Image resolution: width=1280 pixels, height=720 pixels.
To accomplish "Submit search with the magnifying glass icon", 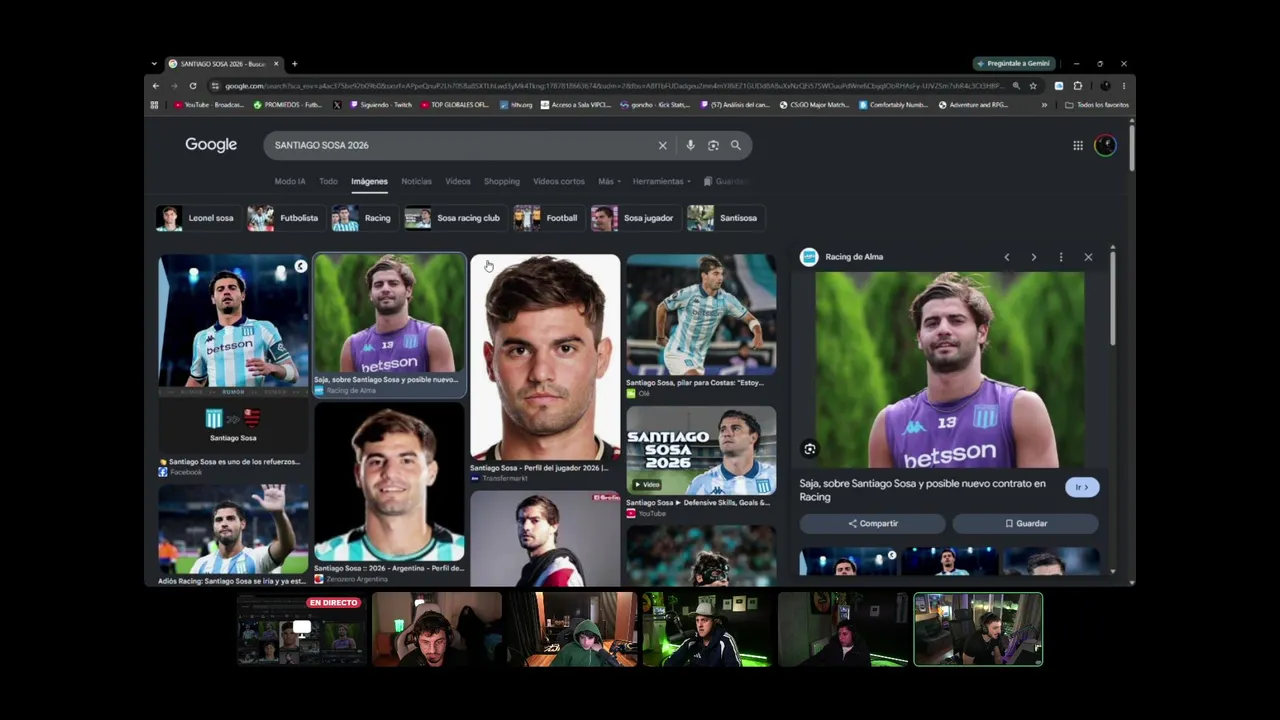I will (736, 145).
